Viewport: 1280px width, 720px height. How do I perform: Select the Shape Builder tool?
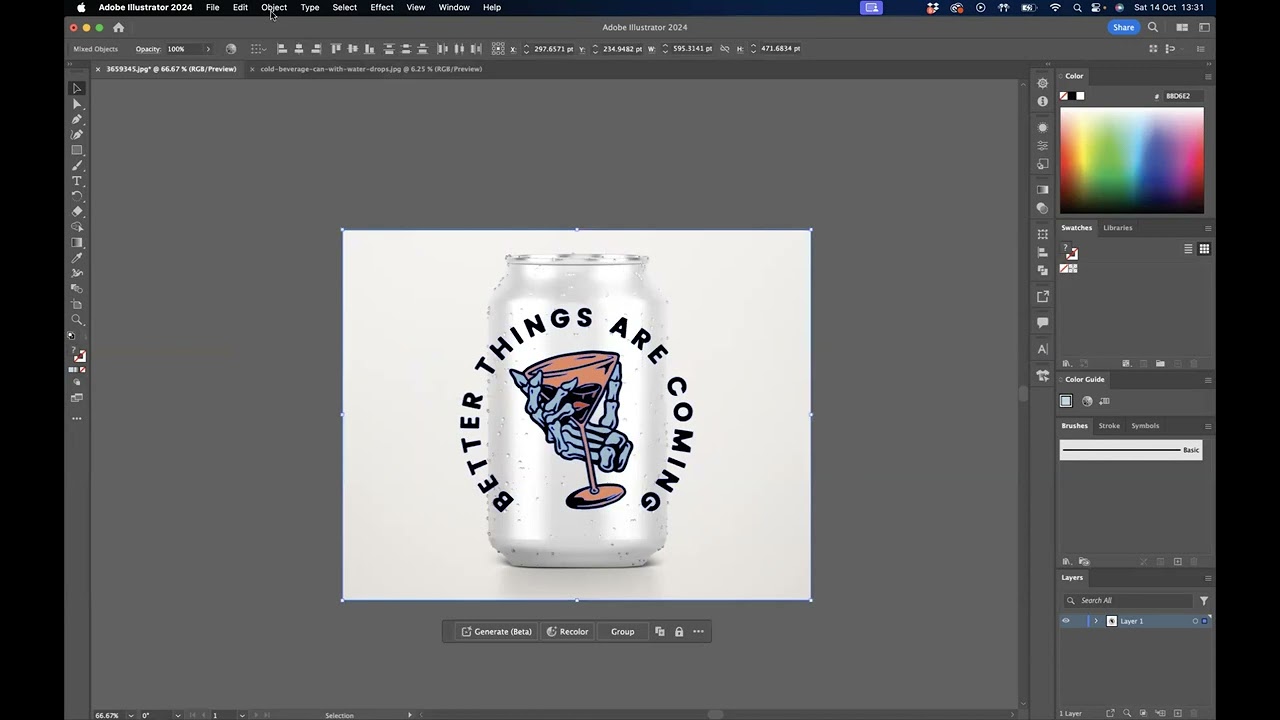77,227
